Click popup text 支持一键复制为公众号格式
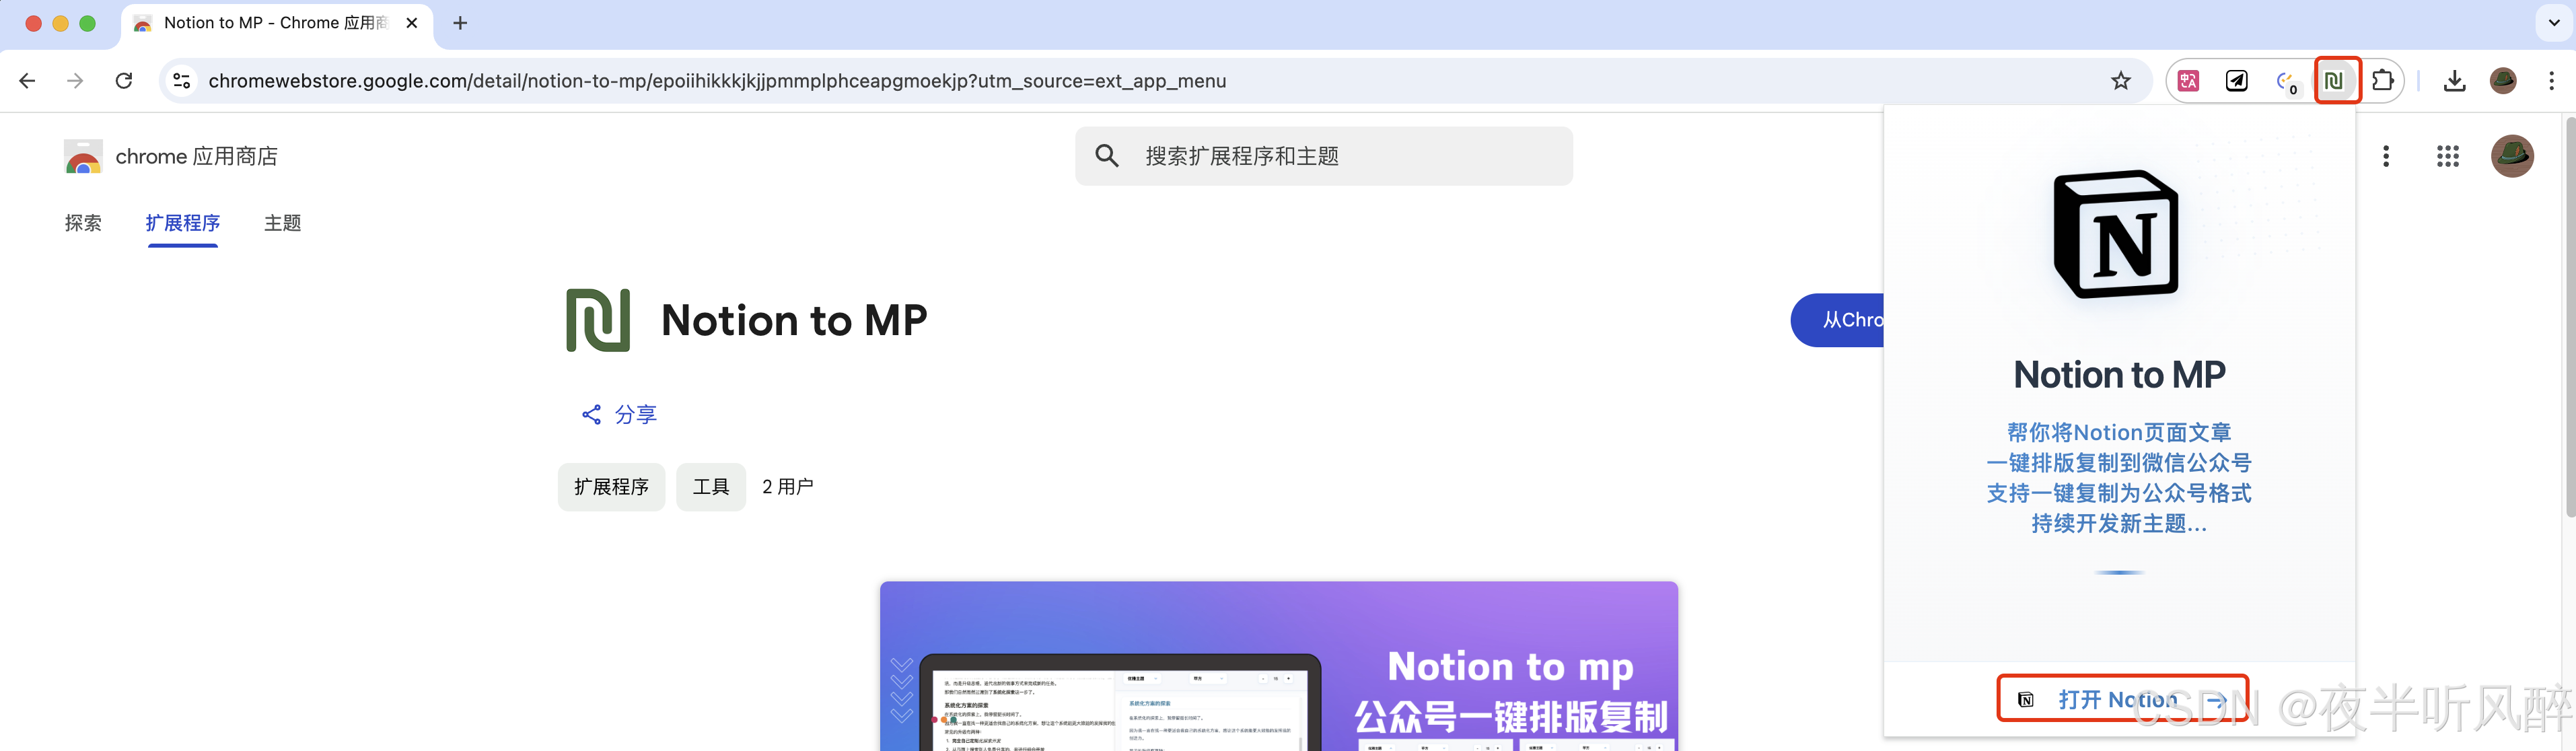 pyautogui.click(x=2119, y=493)
